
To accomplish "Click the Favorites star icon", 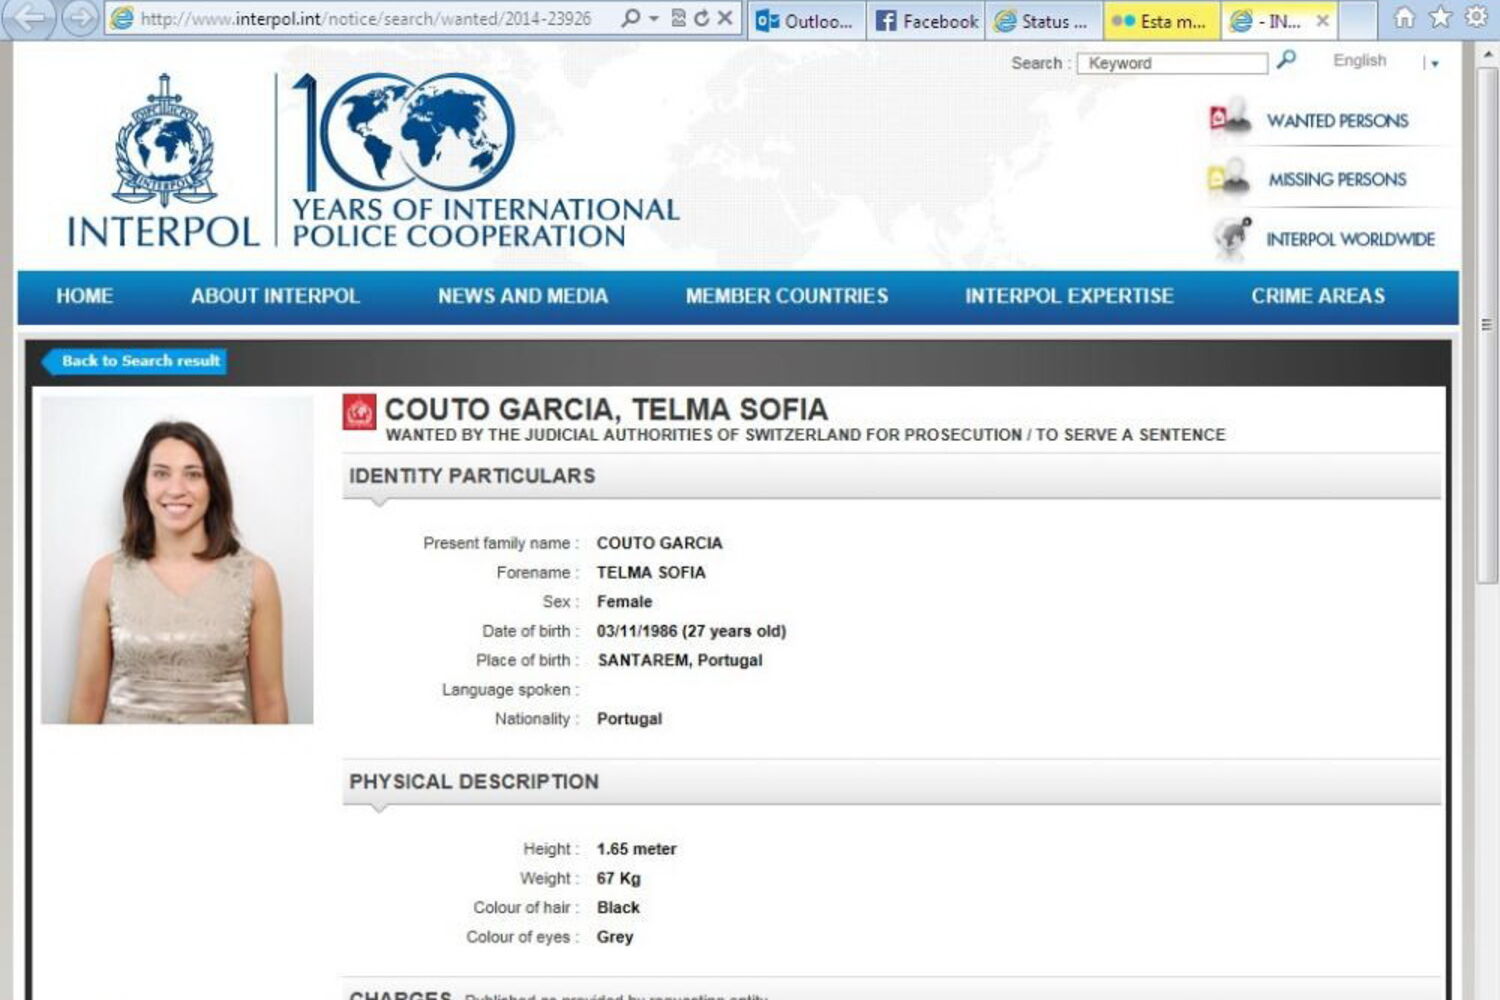I will click(1440, 18).
